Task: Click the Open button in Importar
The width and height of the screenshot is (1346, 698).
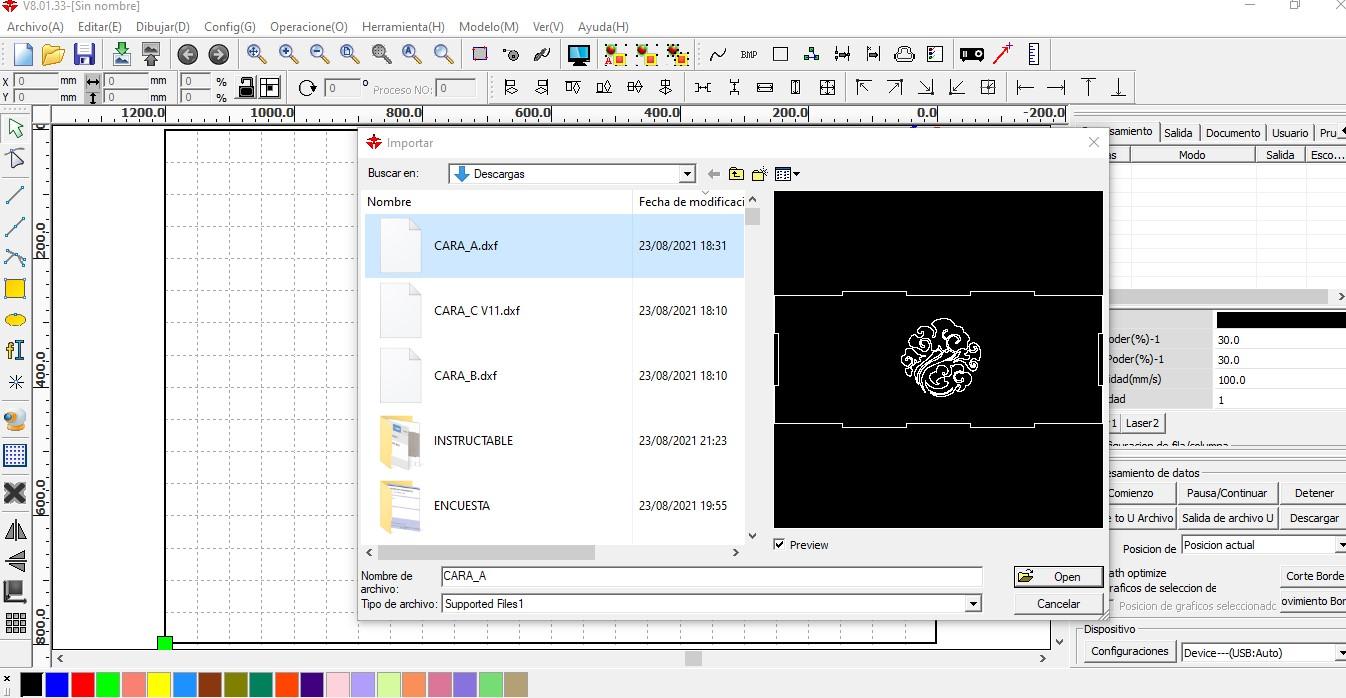Action: coord(1058,577)
